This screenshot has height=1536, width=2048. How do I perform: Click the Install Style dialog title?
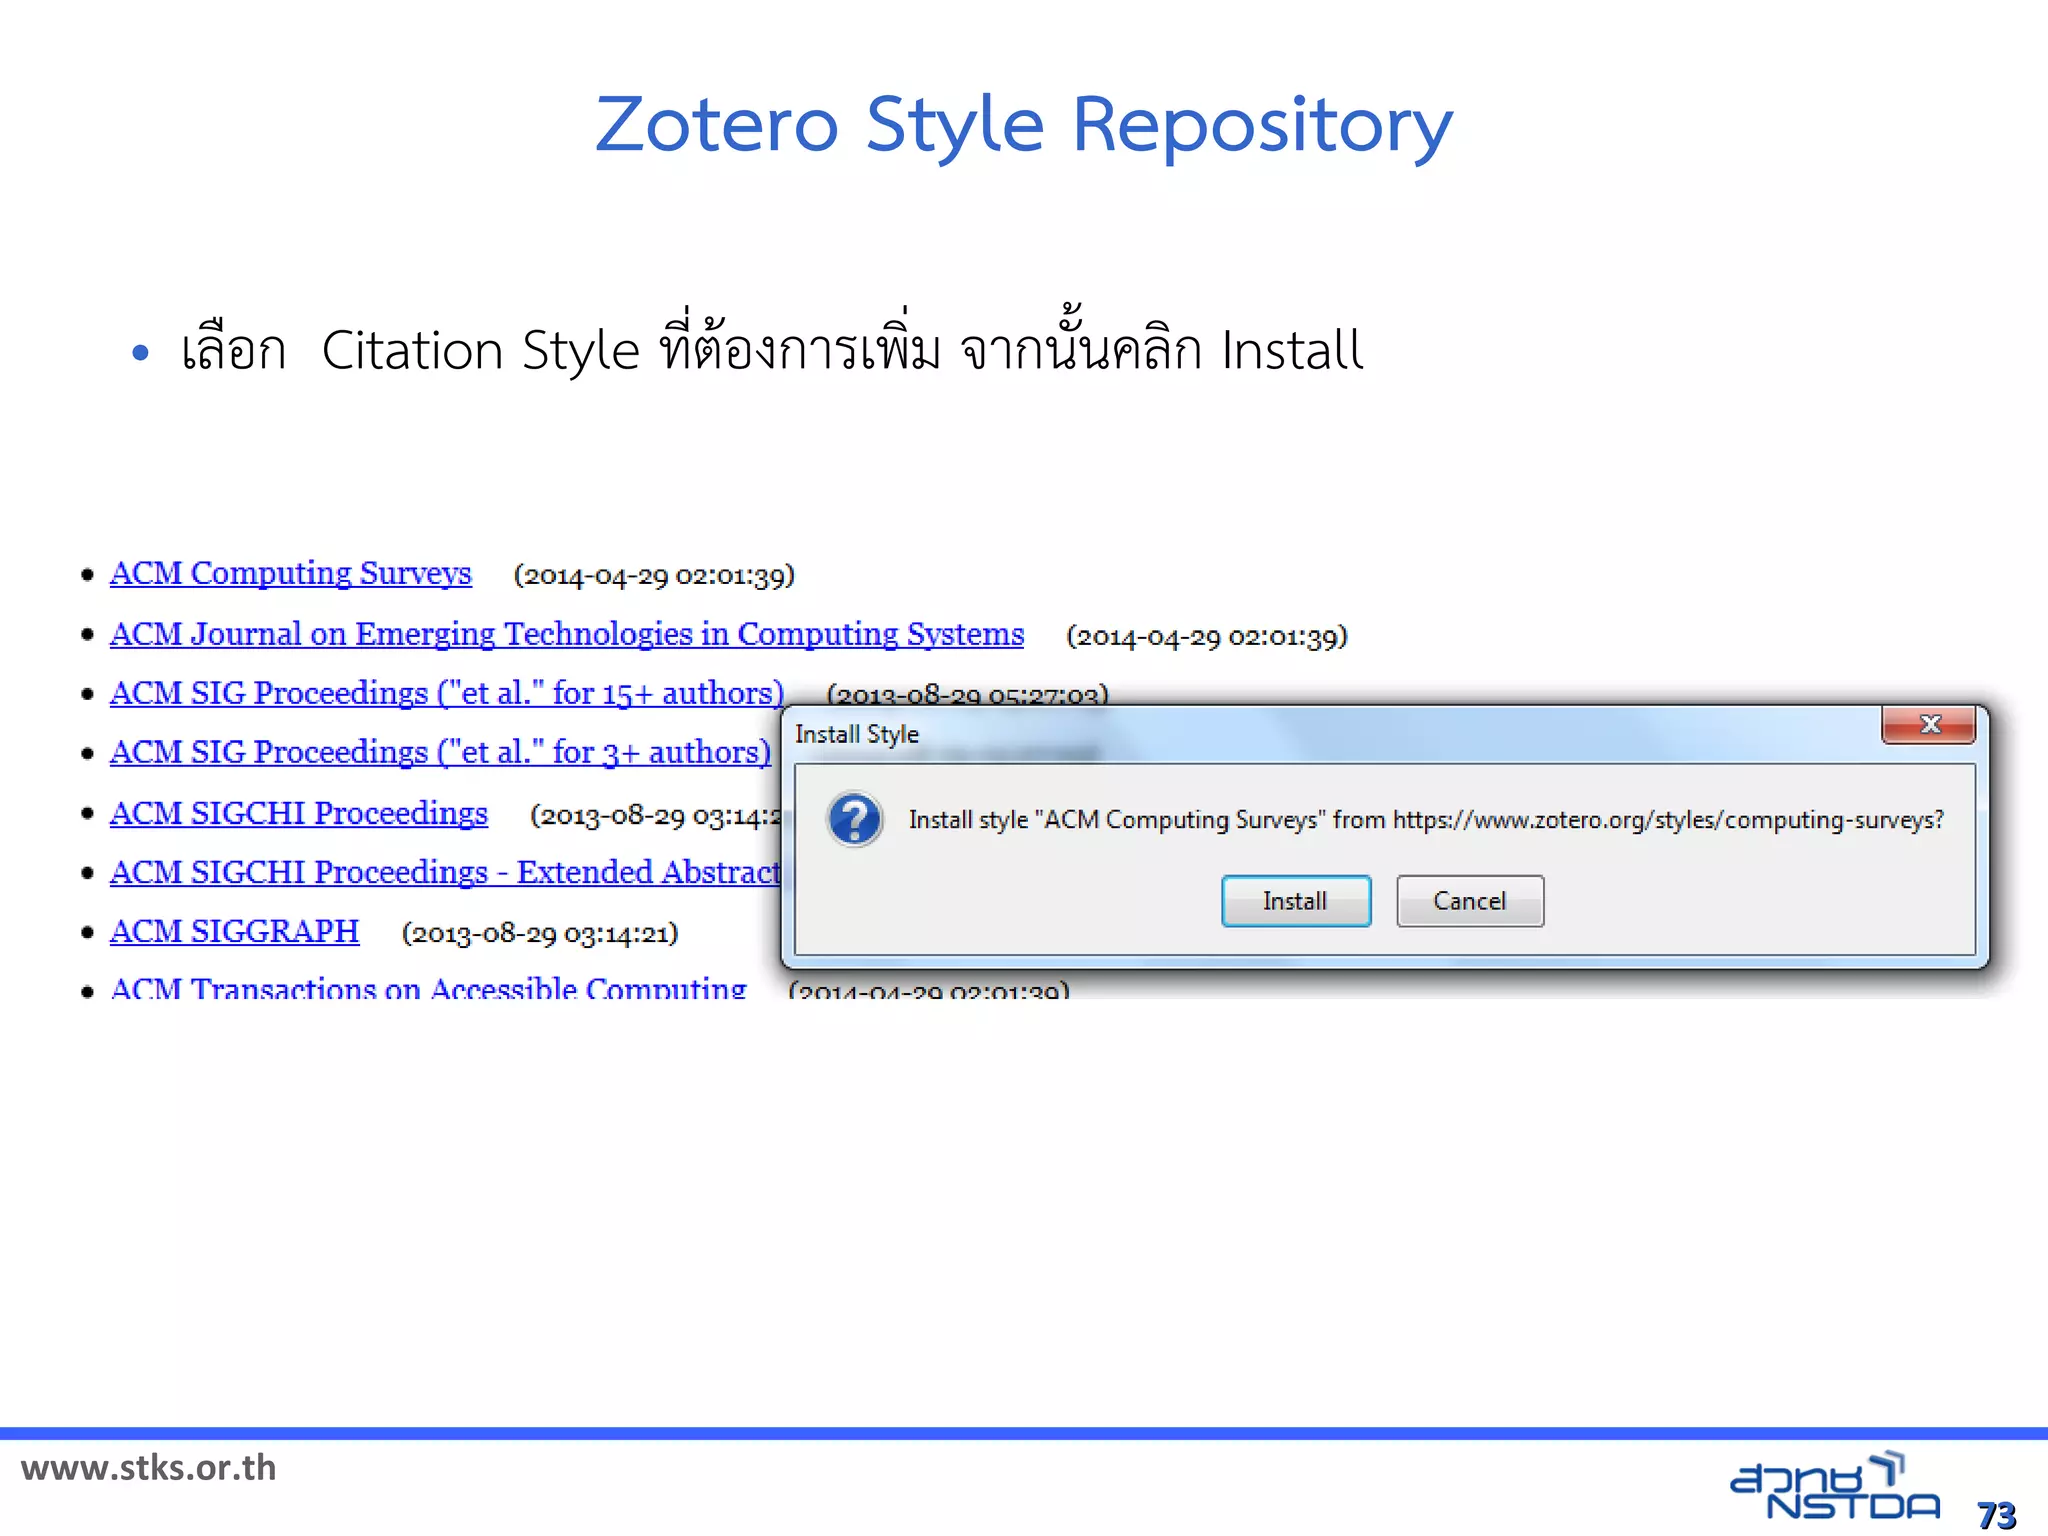point(857,734)
